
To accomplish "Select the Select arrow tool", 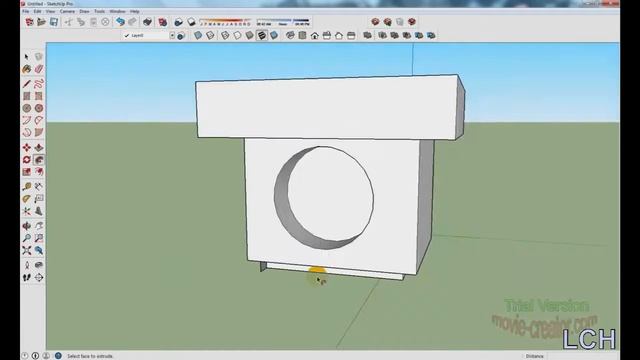I will [x=27, y=57].
